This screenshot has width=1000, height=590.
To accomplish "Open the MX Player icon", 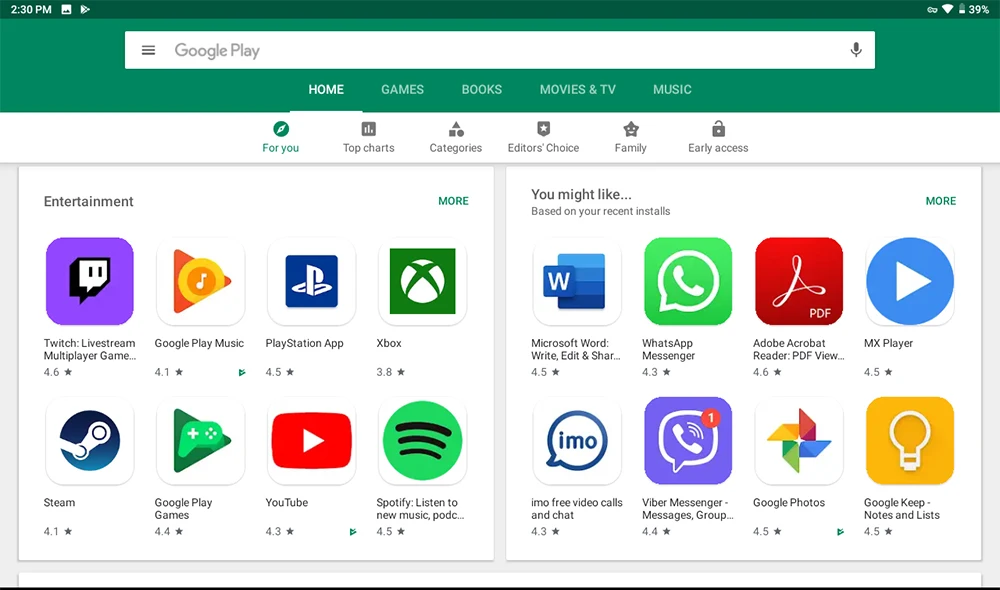I will 910,281.
